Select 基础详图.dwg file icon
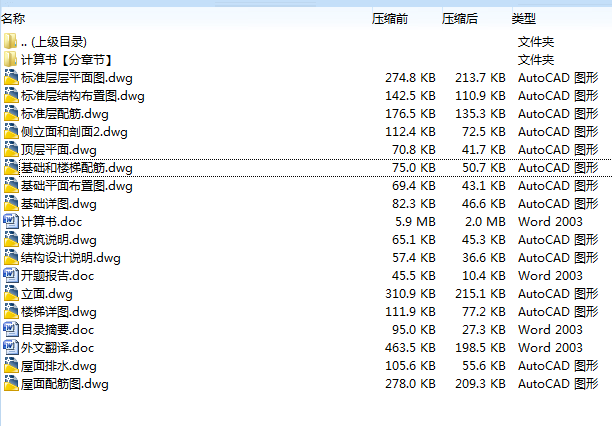 point(11,203)
